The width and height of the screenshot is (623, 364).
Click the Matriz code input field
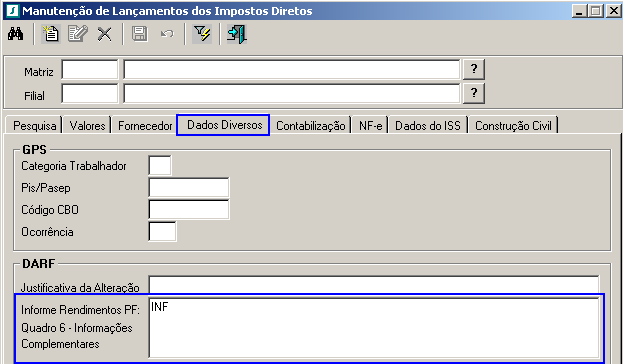pyautogui.click(x=90, y=70)
